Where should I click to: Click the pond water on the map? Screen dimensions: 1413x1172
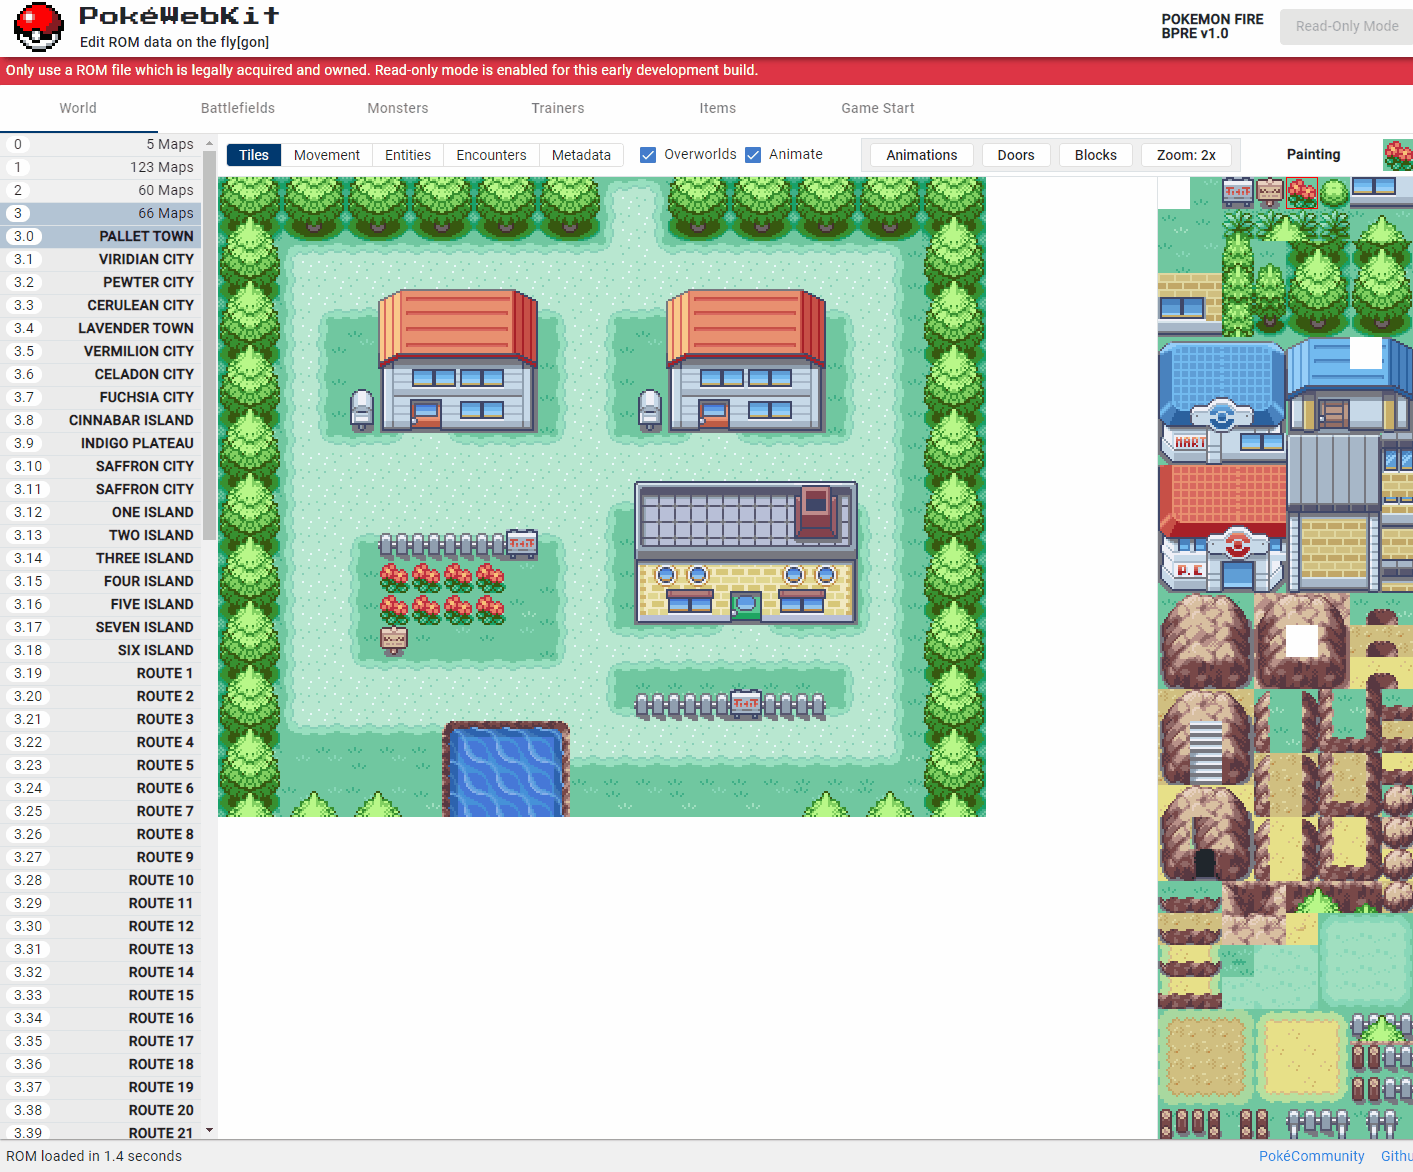tap(506, 770)
